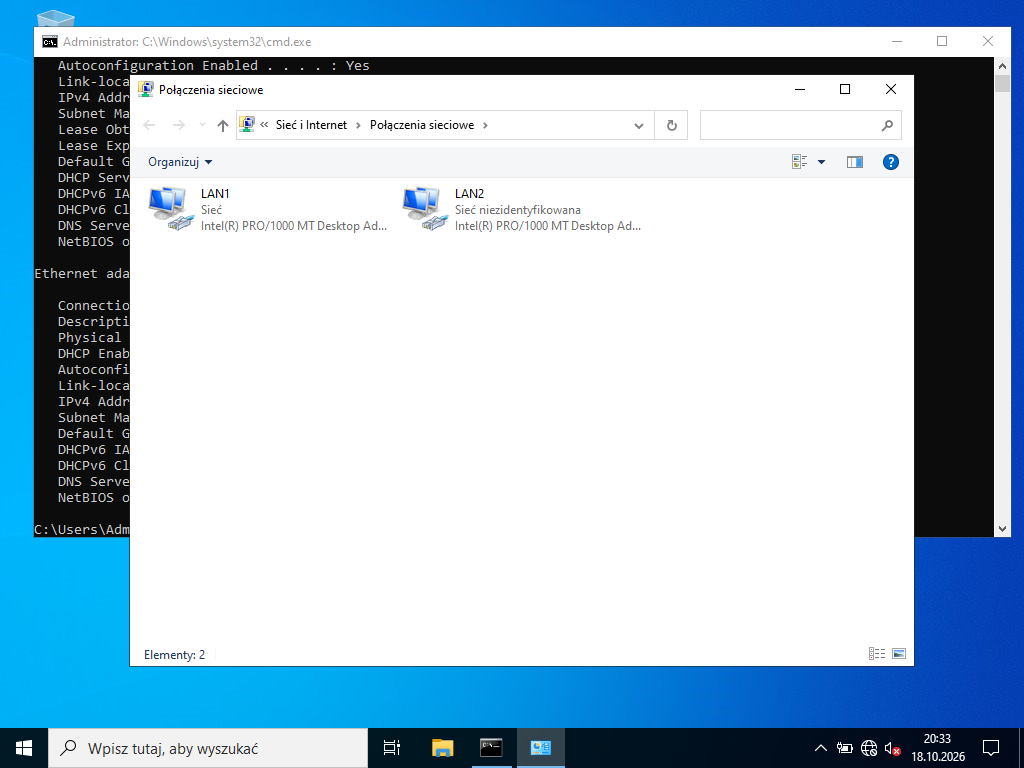Click the network connections taskbar button

(x=541, y=748)
